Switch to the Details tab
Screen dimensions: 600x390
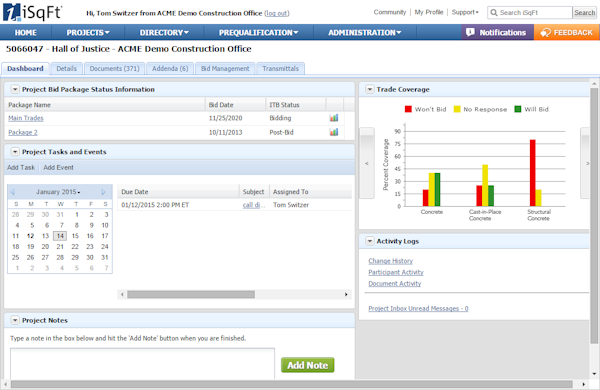click(x=67, y=69)
